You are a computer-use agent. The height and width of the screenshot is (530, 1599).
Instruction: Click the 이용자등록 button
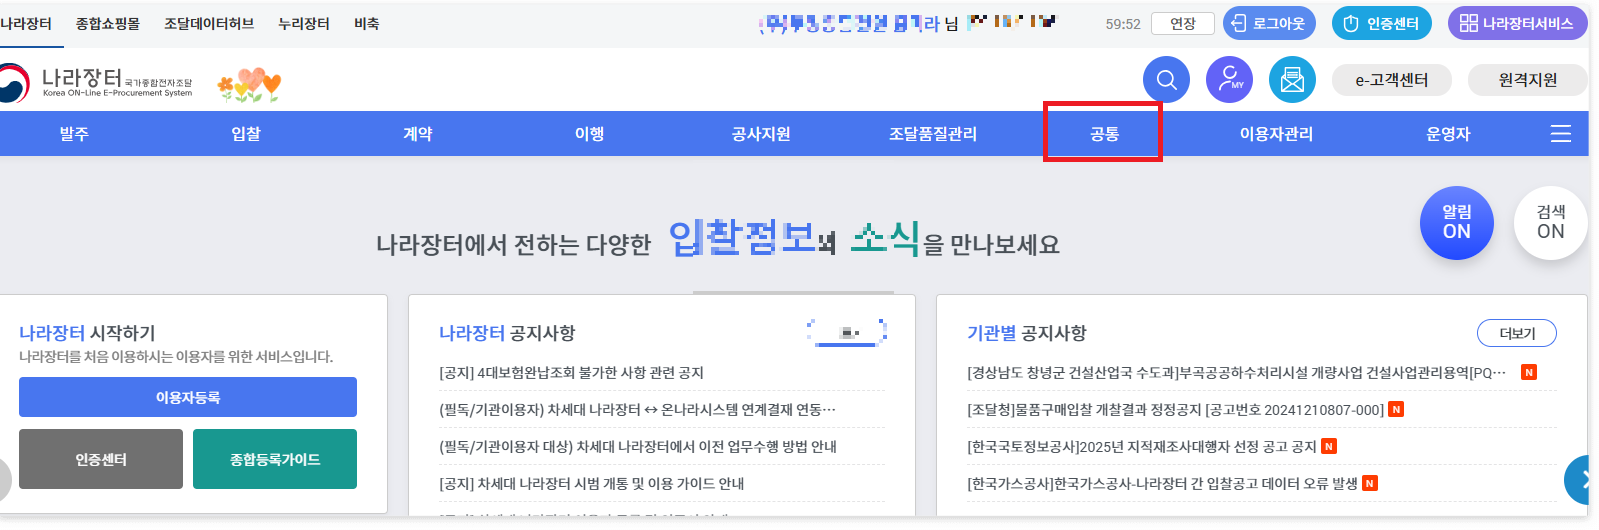188,397
